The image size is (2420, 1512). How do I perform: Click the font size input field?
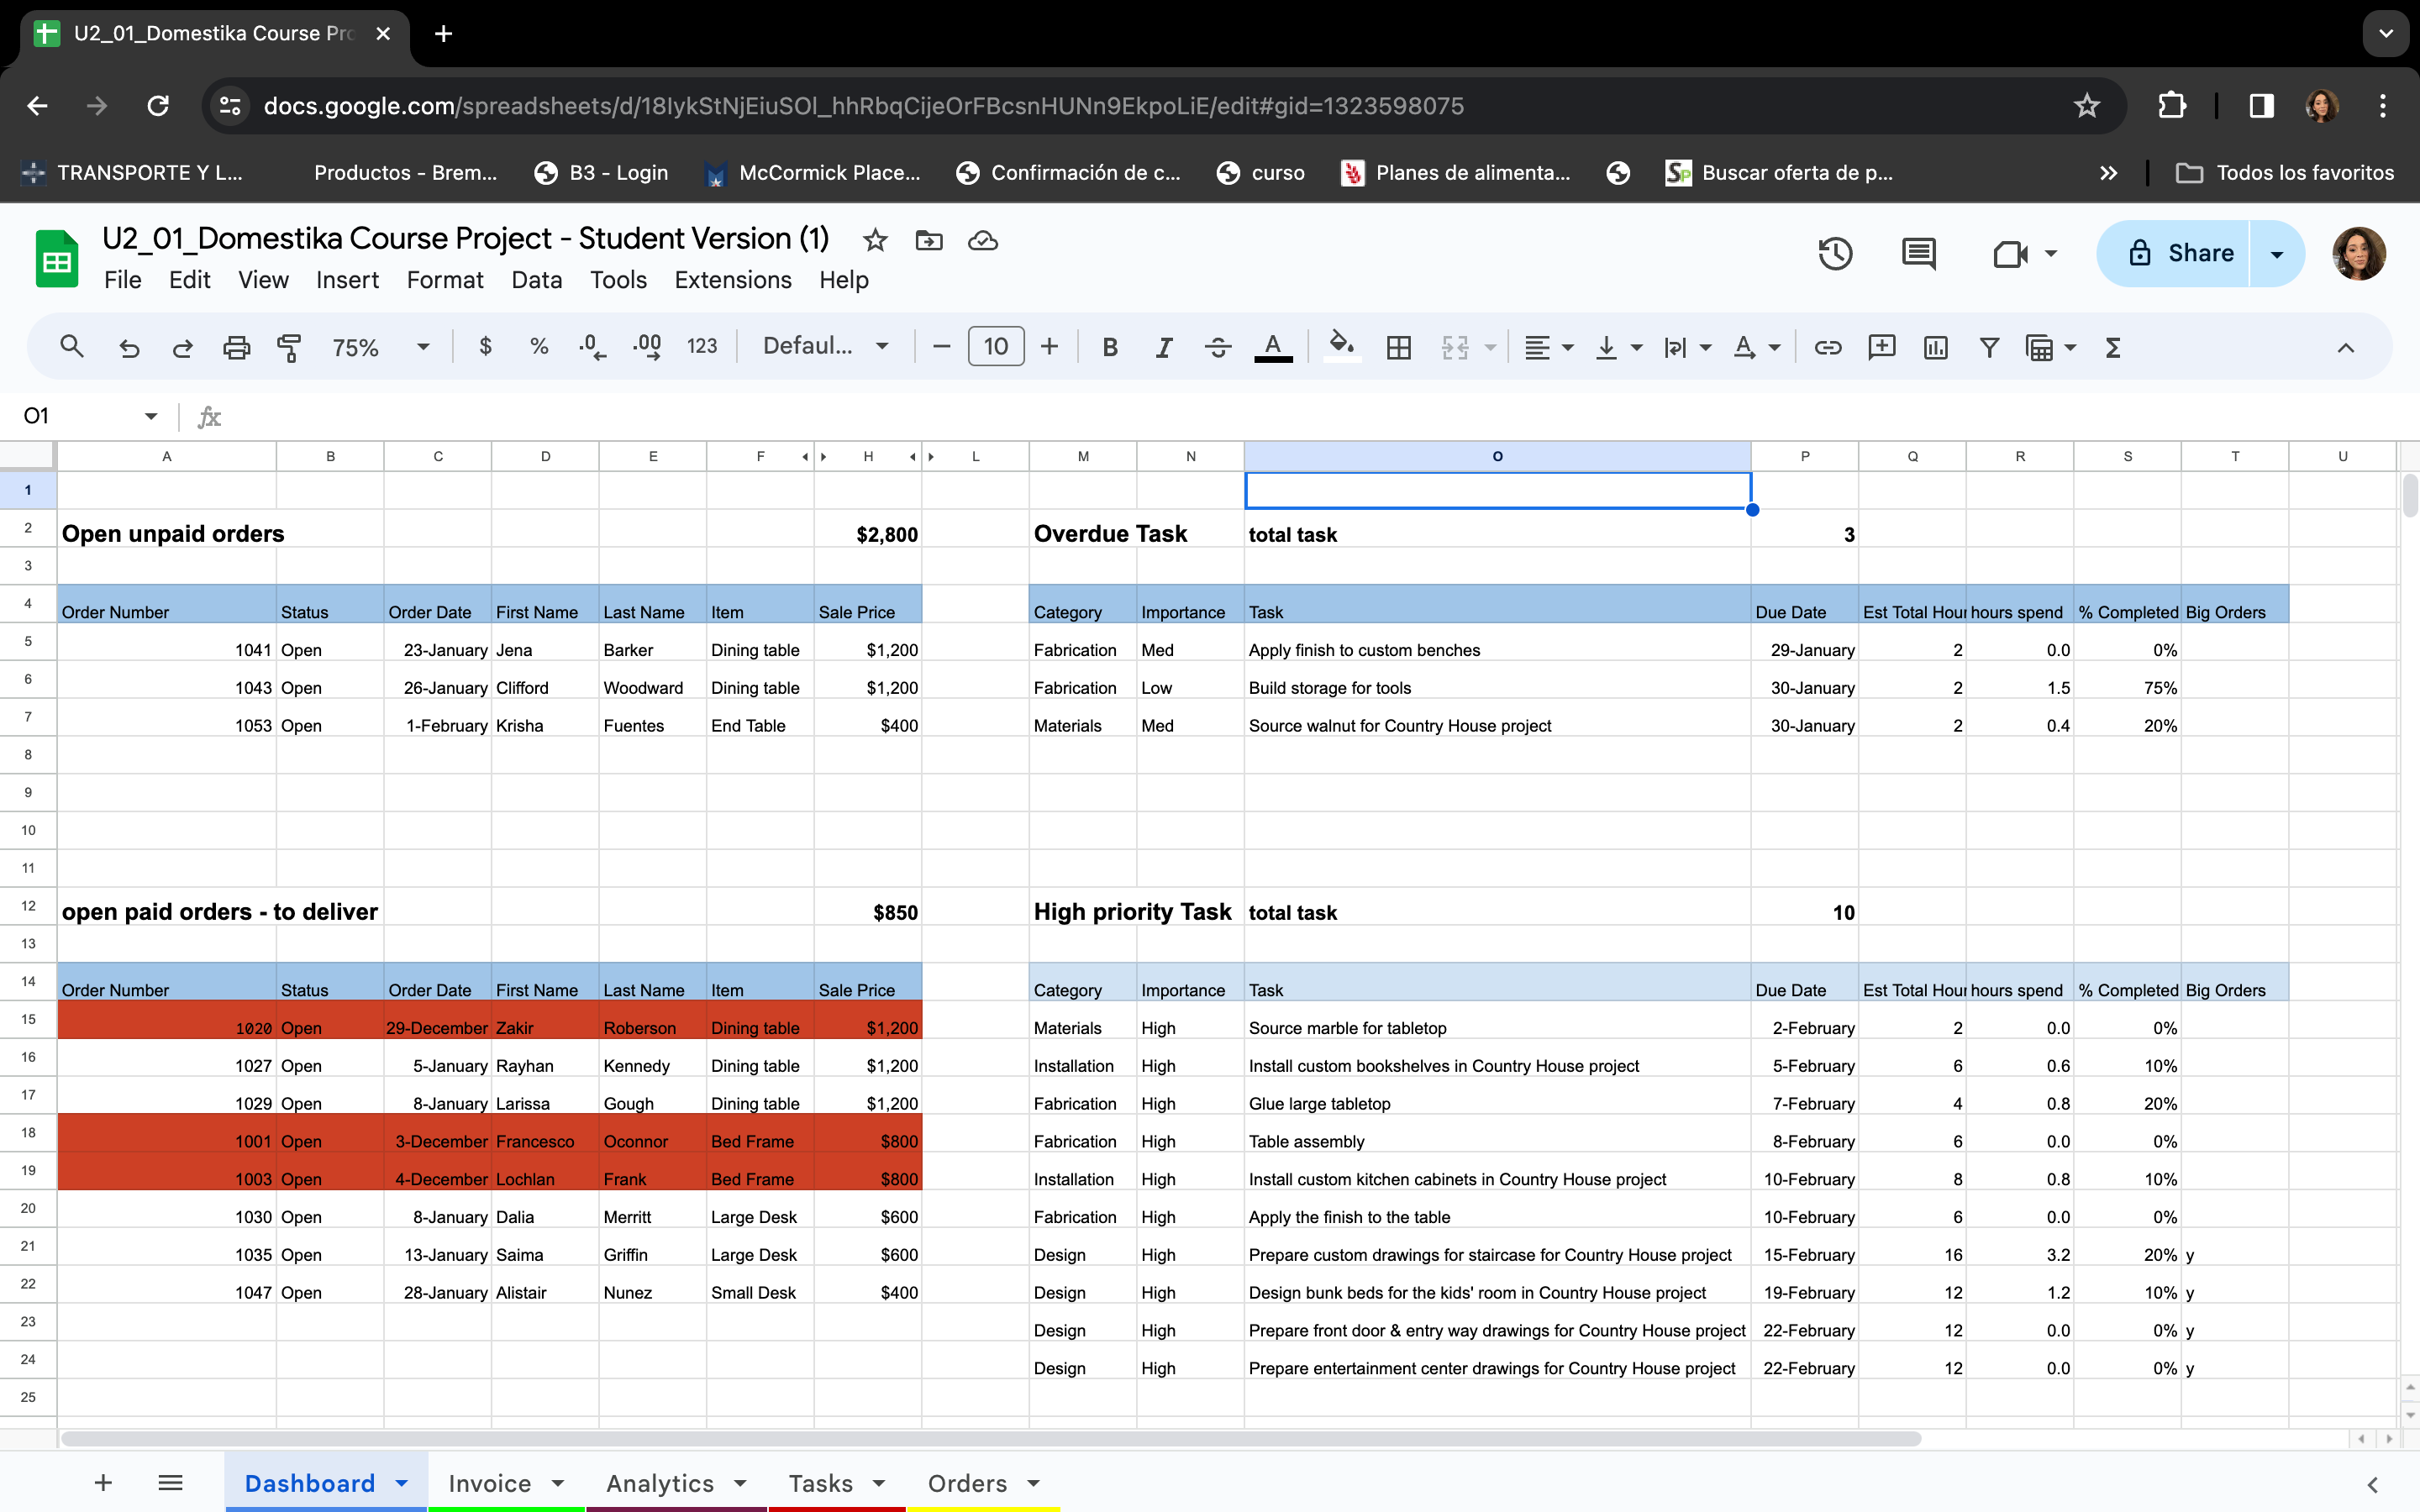tap(995, 347)
